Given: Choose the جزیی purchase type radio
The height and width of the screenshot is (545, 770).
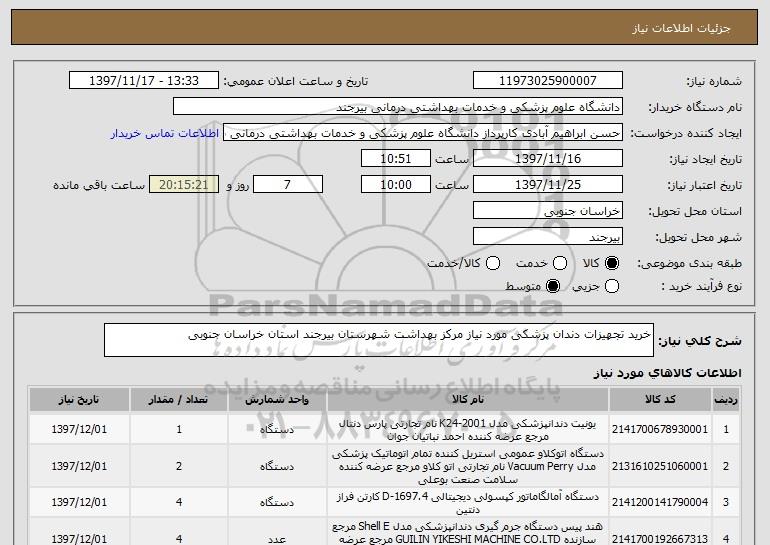Looking at the screenshot, I should pyautogui.click(x=612, y=286).
